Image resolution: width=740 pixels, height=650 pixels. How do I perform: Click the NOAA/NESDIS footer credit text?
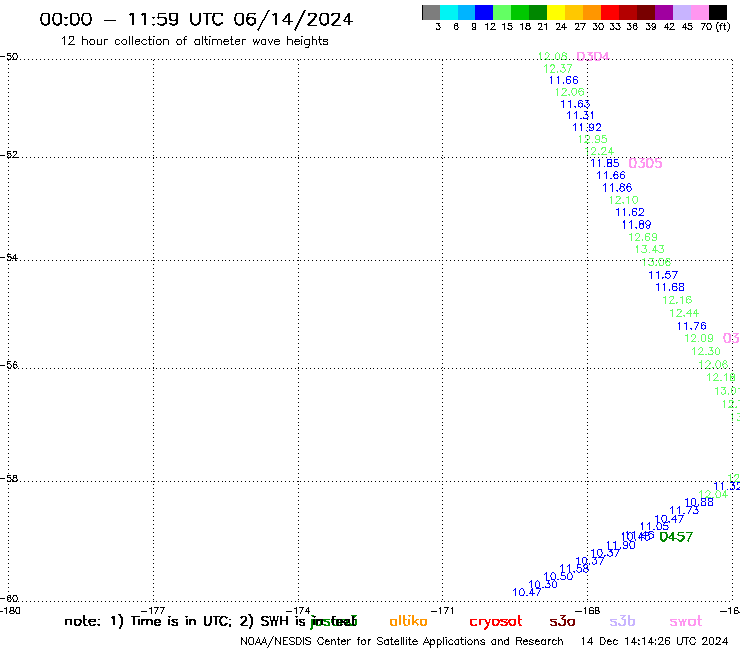click(402, 642)
